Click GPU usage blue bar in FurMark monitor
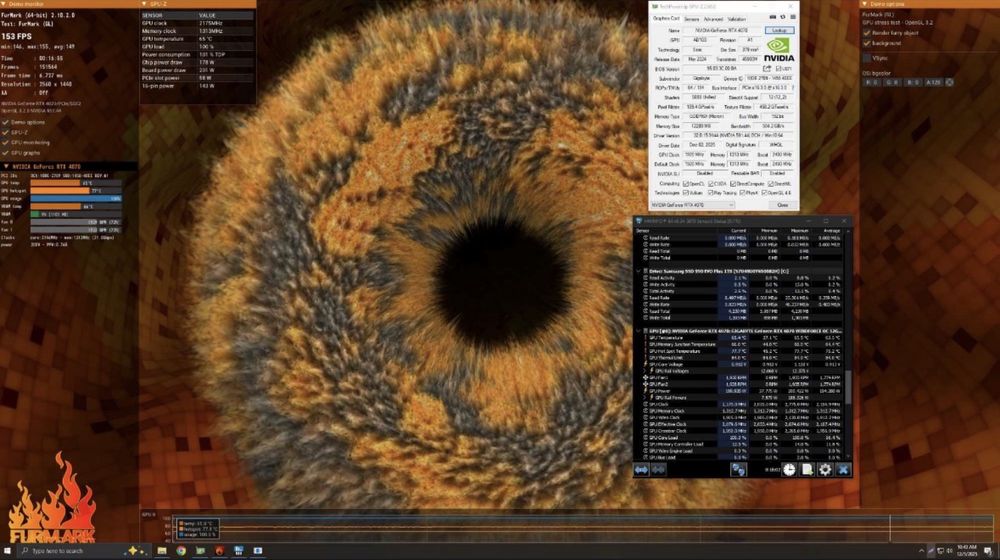1000x560 pixels. pos(76,198)
